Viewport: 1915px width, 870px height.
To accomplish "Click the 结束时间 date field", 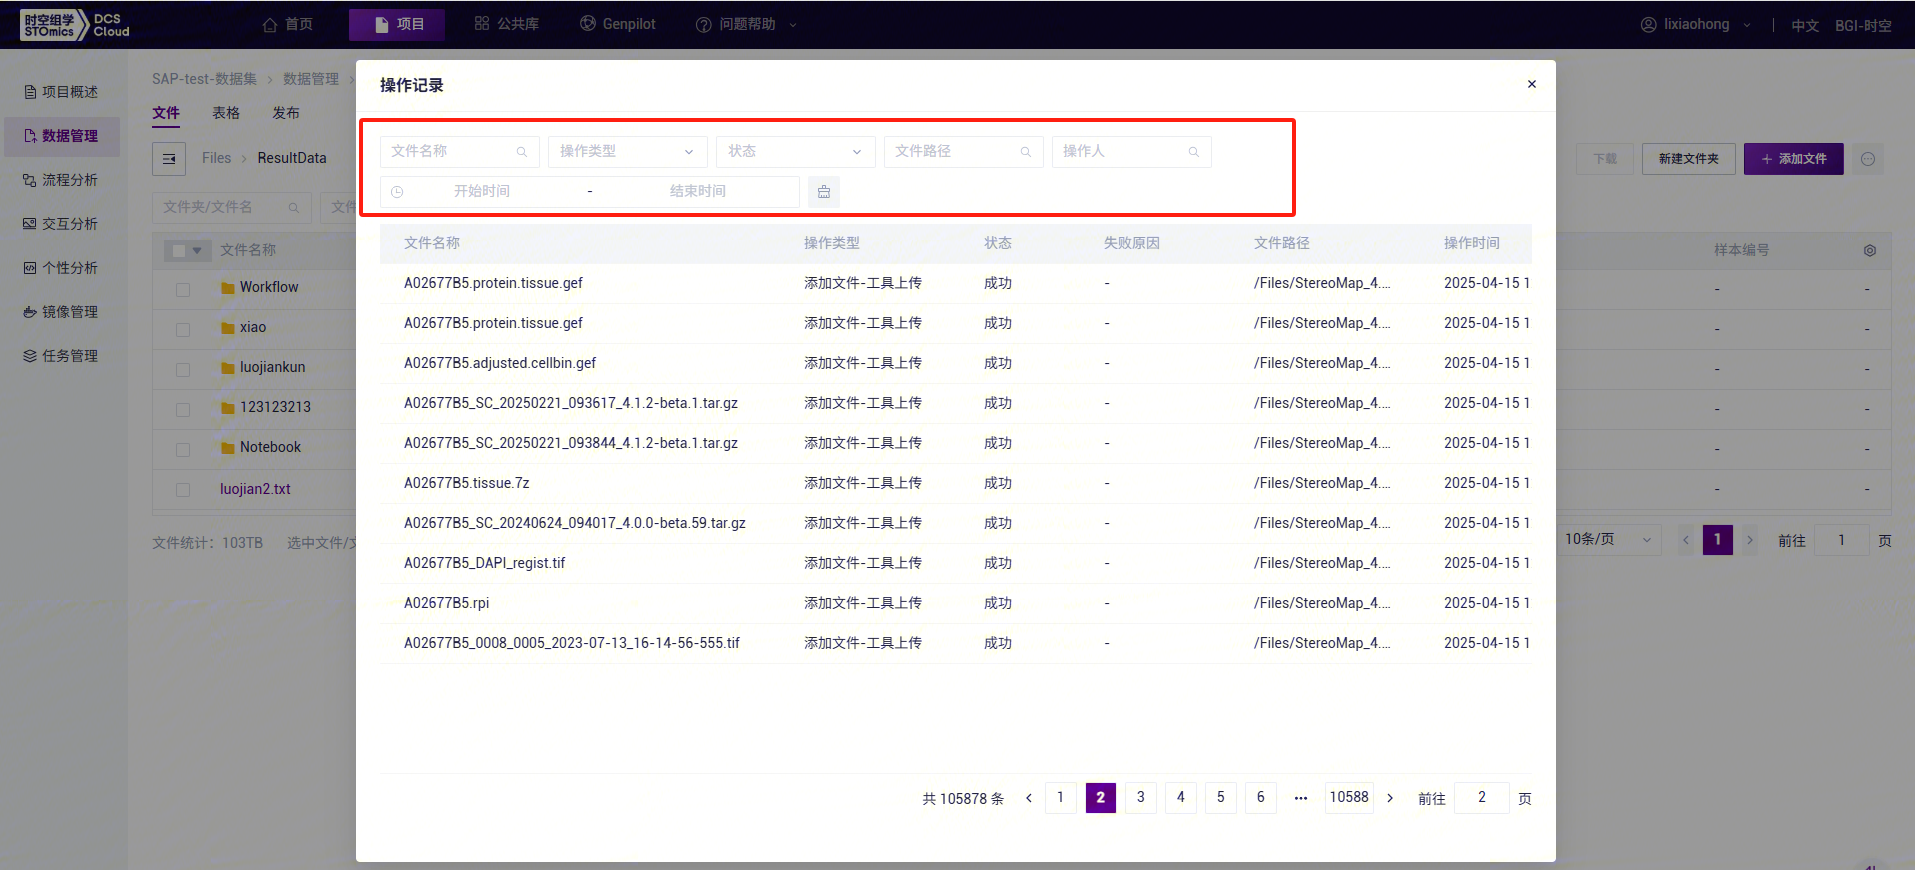I will 698,191.
